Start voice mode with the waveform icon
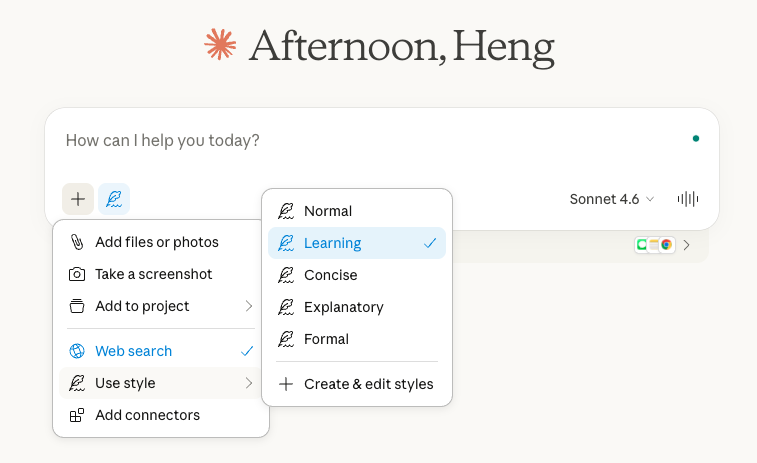 click(688, 199)
